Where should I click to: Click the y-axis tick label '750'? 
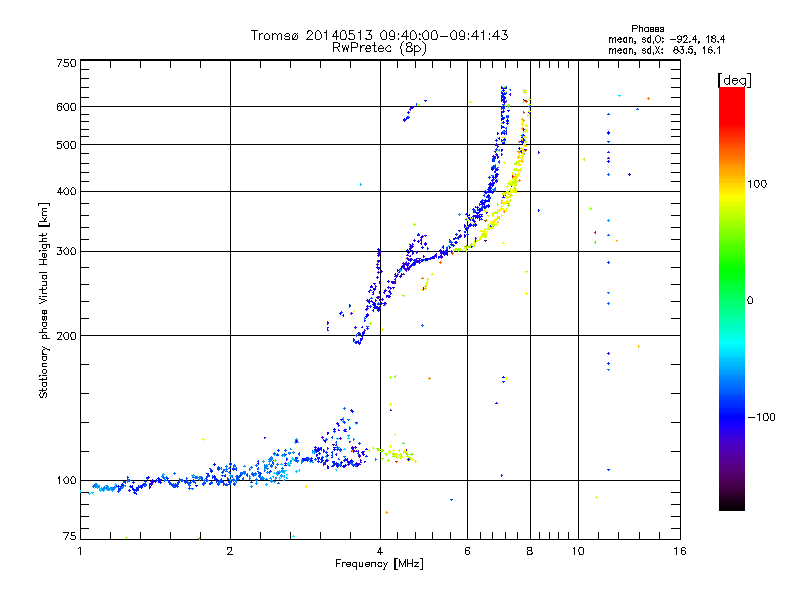[66, 63]
